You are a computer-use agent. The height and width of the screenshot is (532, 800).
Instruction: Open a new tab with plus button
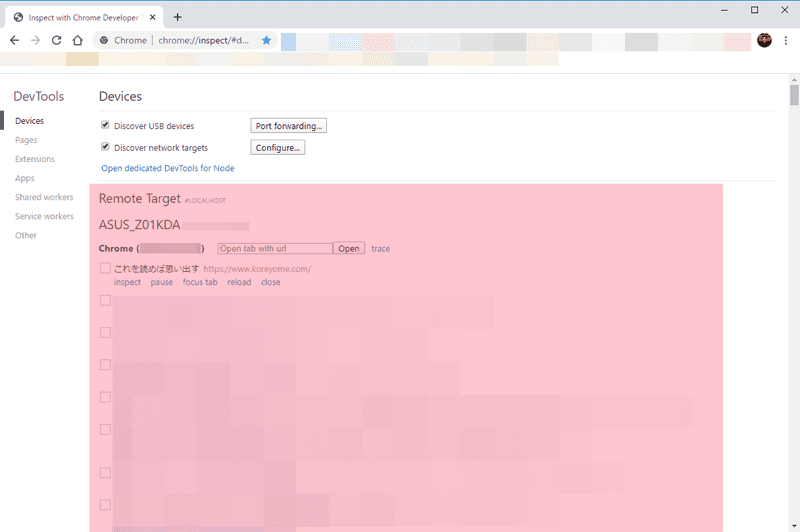178,17
